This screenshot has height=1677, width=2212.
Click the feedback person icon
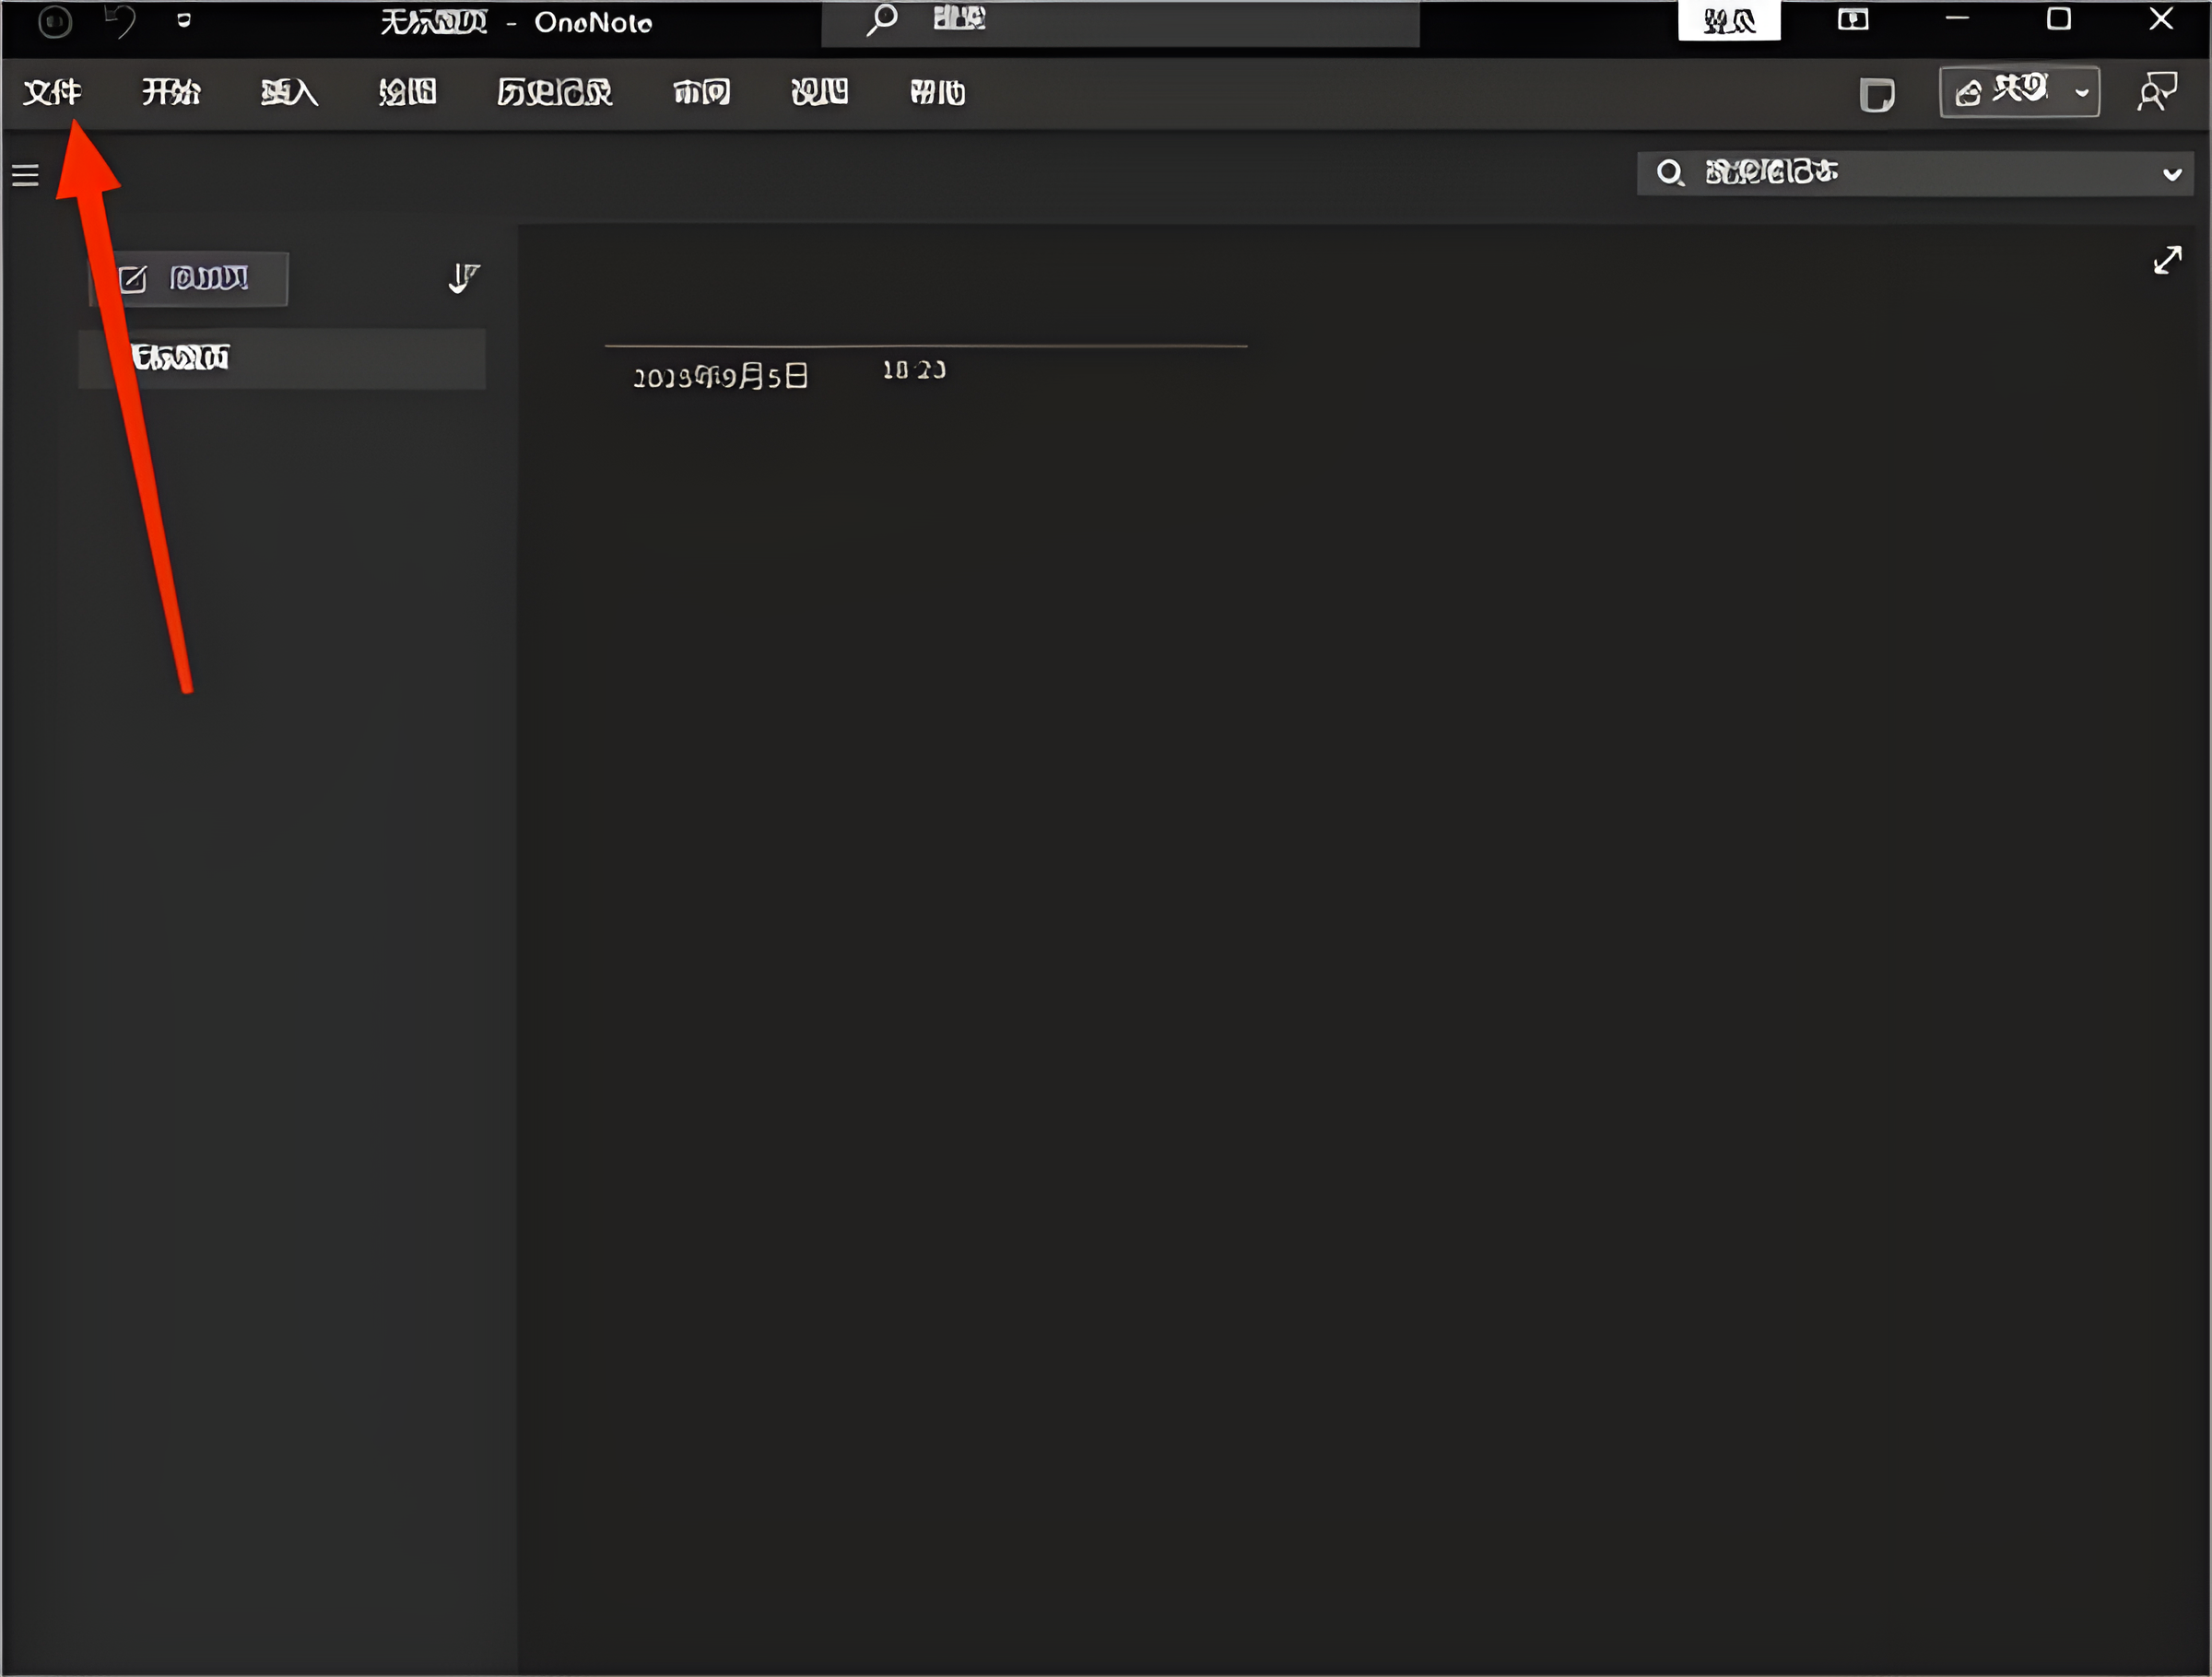[2157, 92]
